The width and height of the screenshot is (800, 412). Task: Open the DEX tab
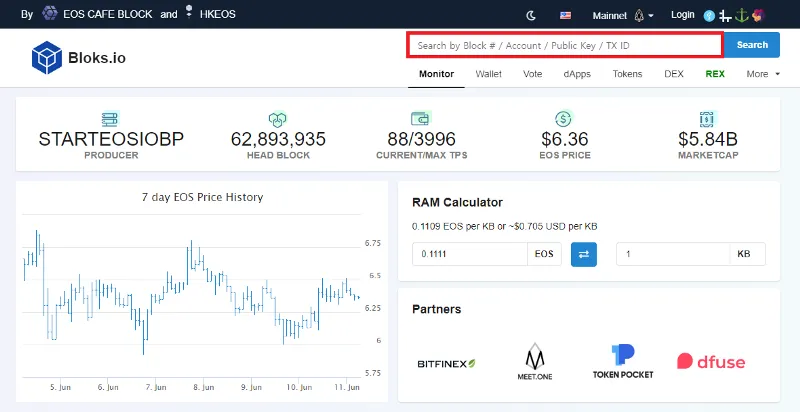[674, 74]
